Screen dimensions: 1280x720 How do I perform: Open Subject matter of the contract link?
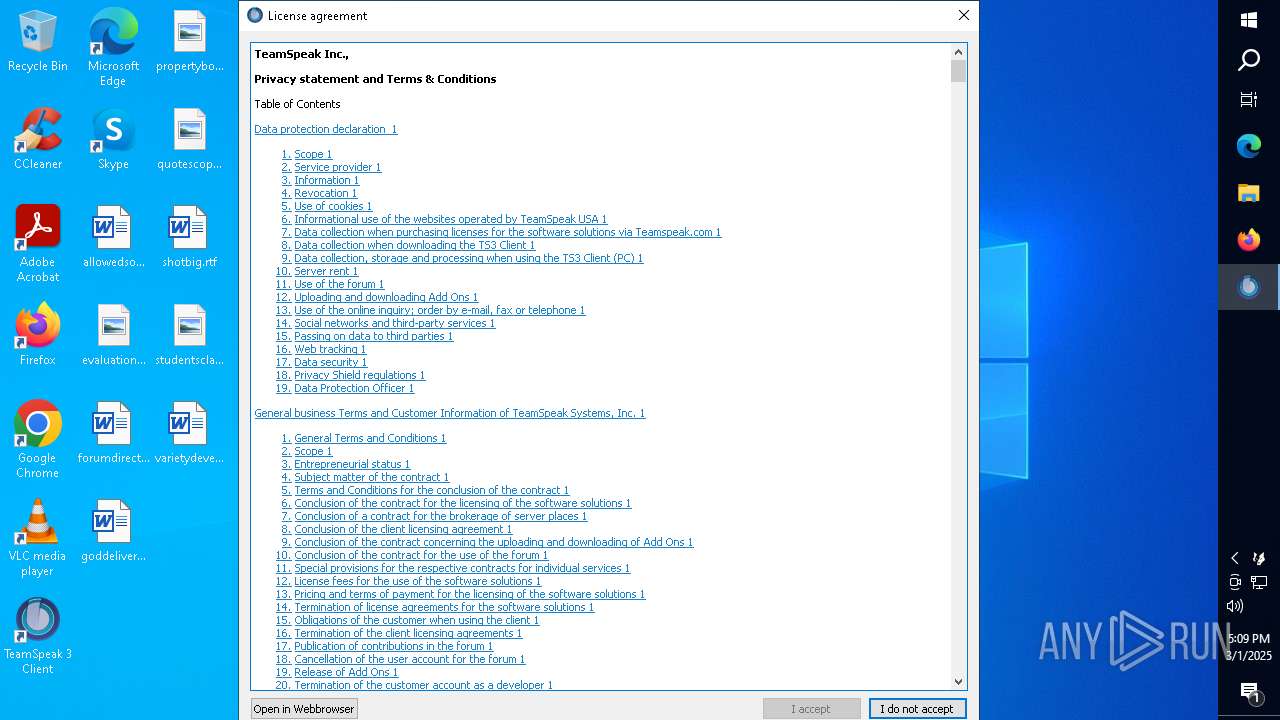coord(371,477)
